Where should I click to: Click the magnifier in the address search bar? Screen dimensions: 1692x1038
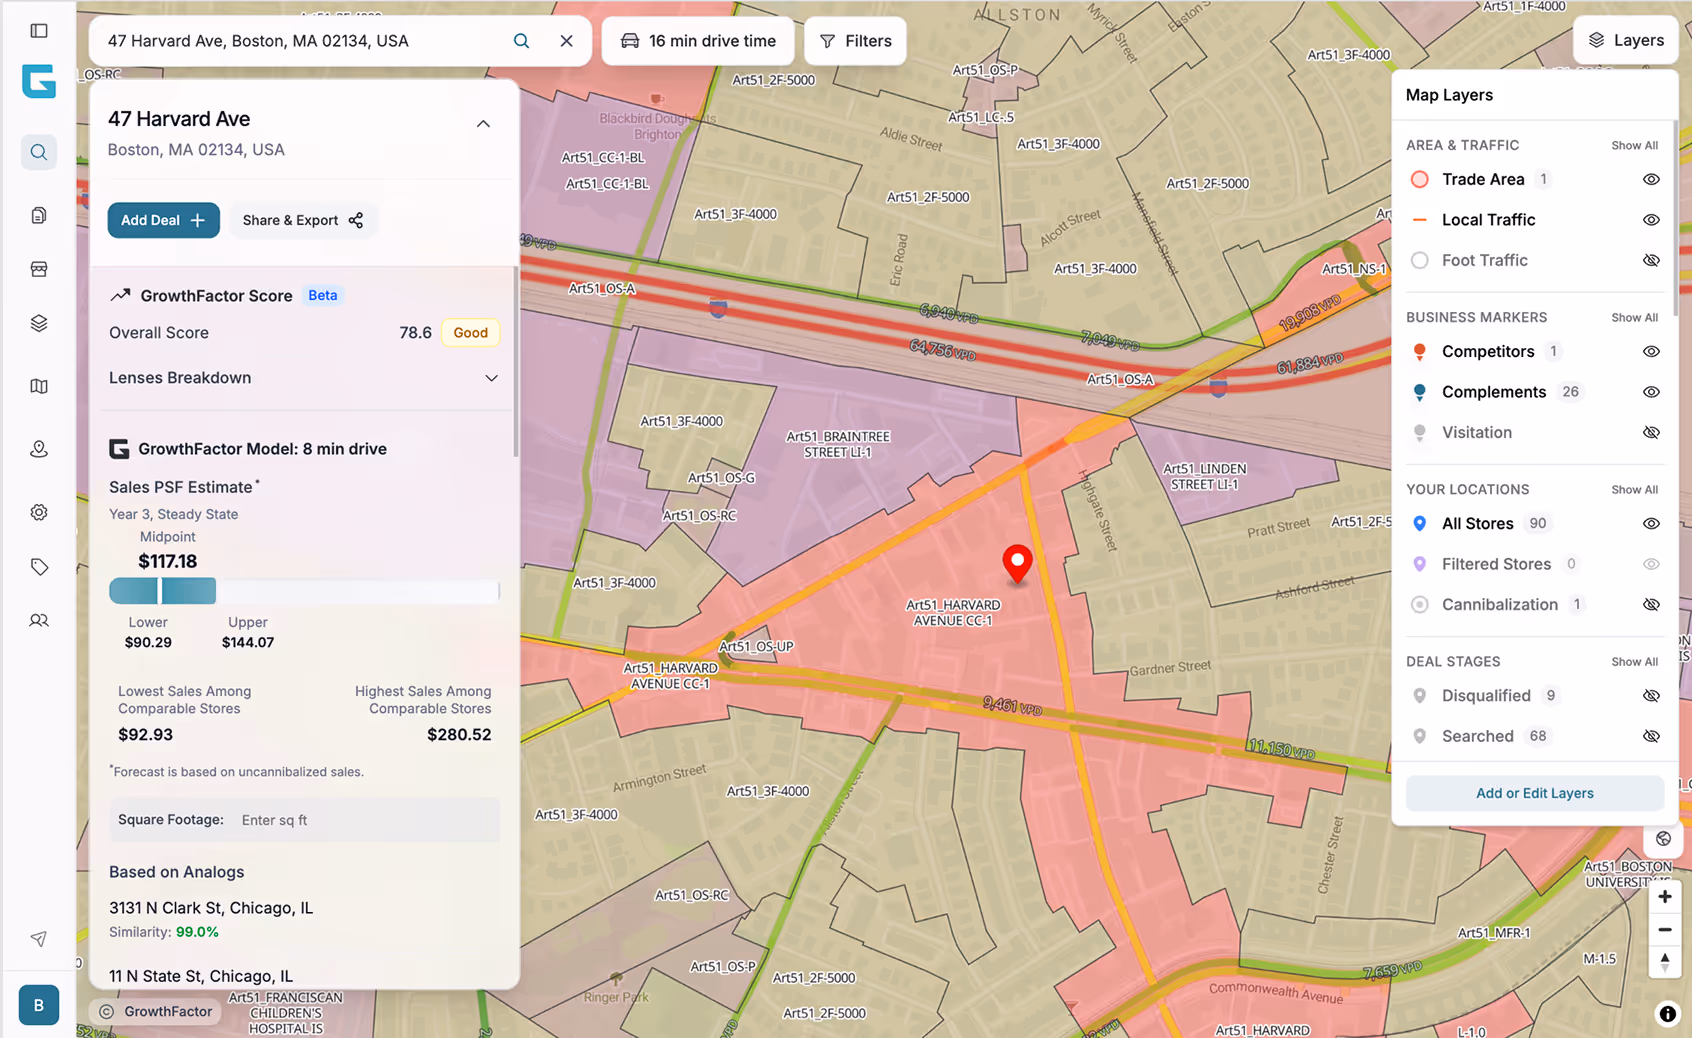coord(521,41)
